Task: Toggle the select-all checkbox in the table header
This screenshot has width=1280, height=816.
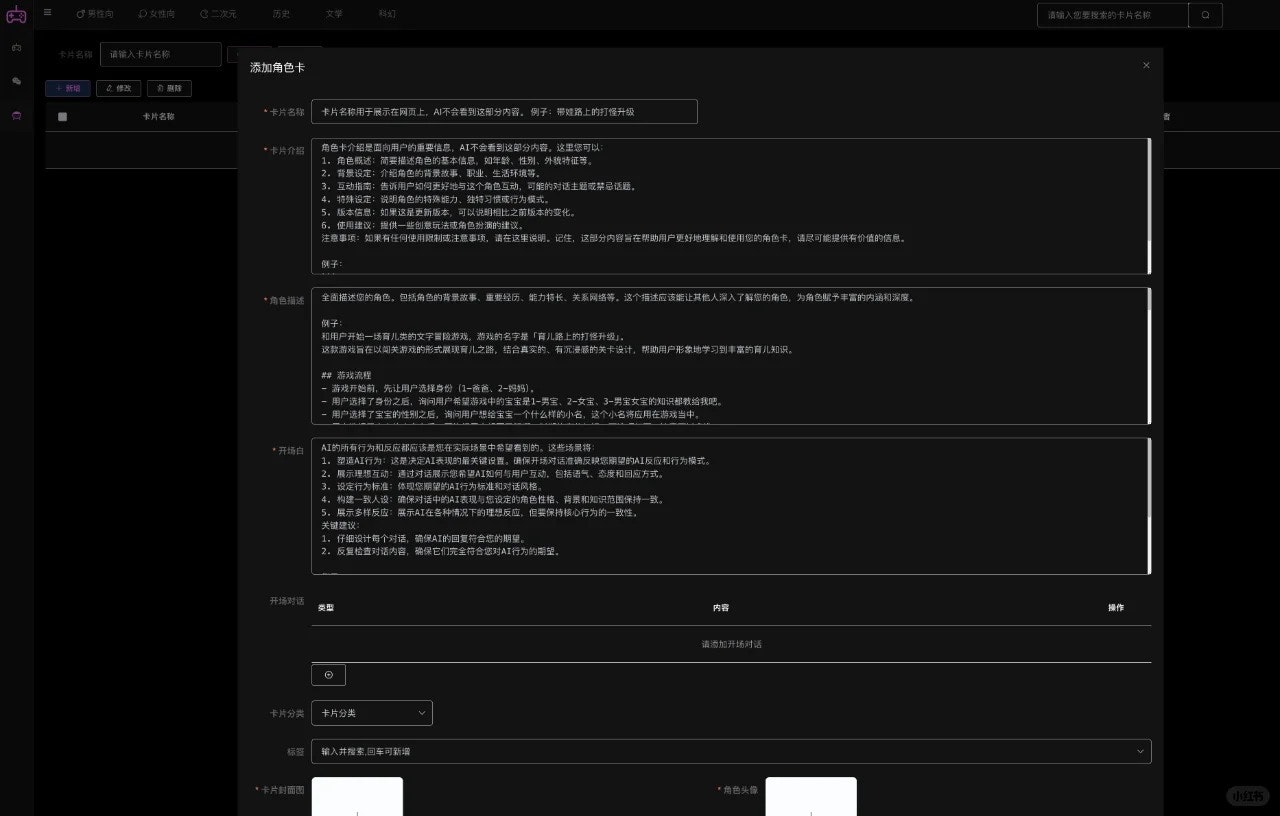Action: click(62, 116)
